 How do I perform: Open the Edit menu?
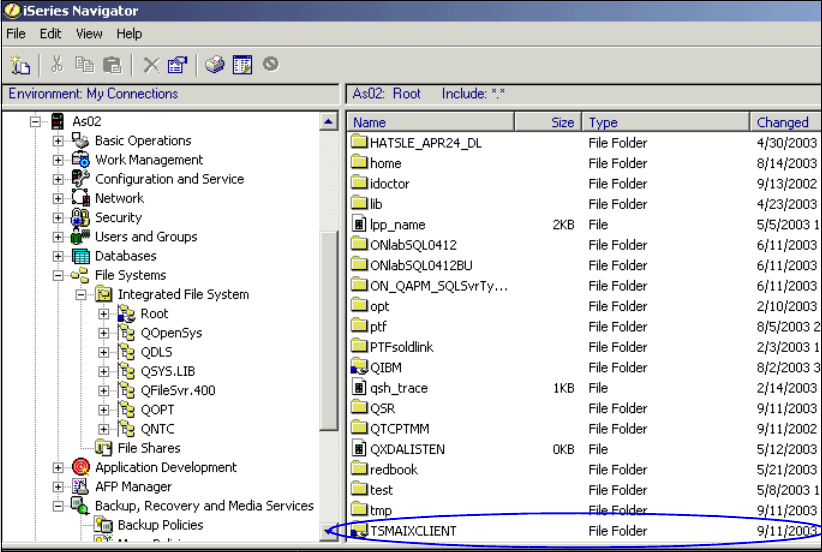[x=50, y=34]
